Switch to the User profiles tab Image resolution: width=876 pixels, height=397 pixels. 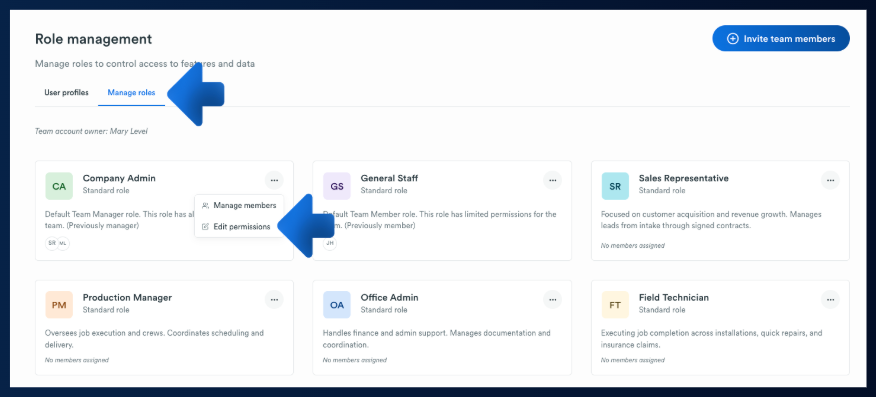point(66,93)
